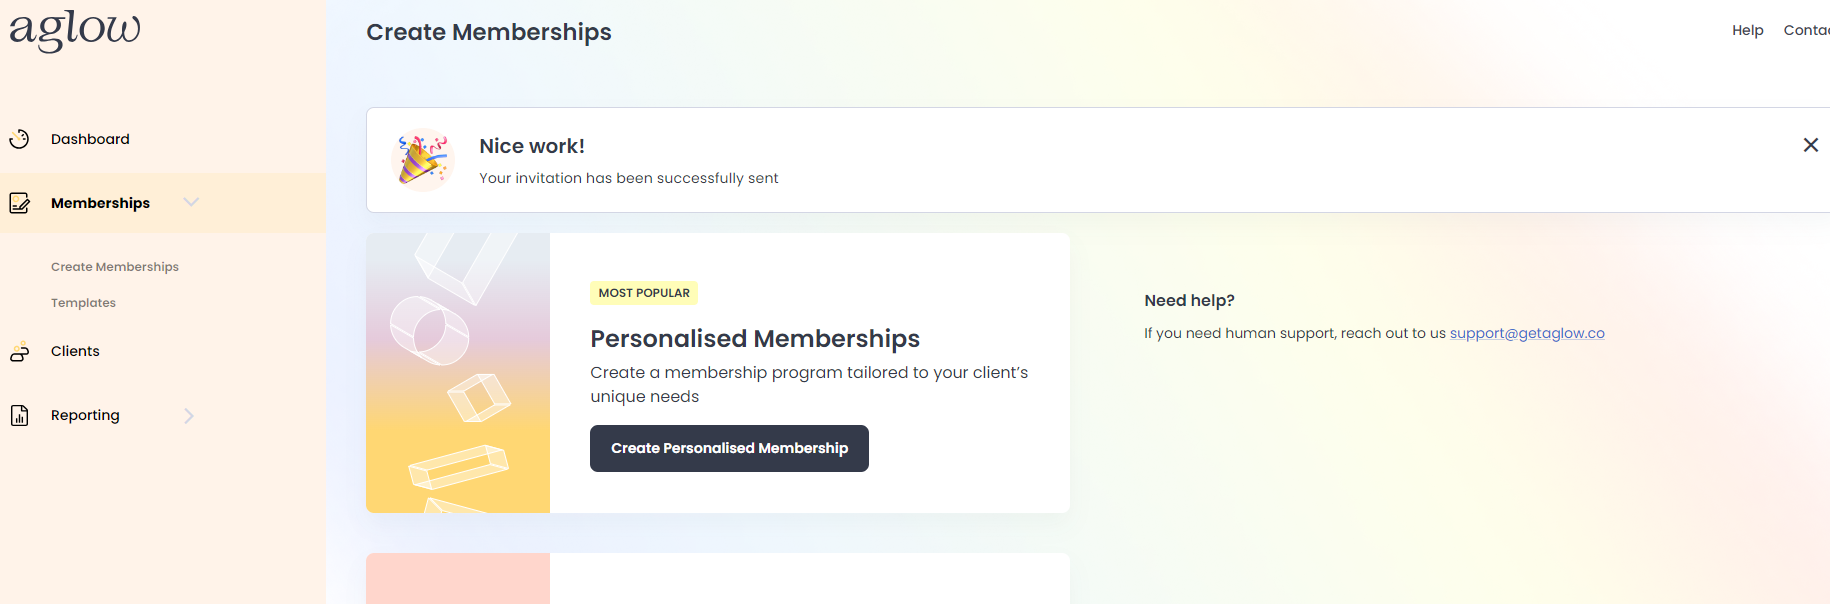Select the Dashboard menu label
Screen dimensions: 1830x604
[x=90, y=139]
